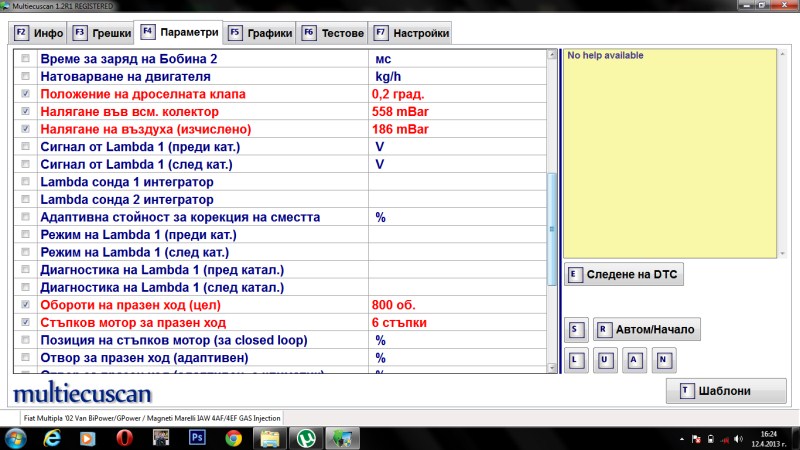Open the Opera browser from taskbar
Screen dimensions: 800x450
tap(125, 437)
